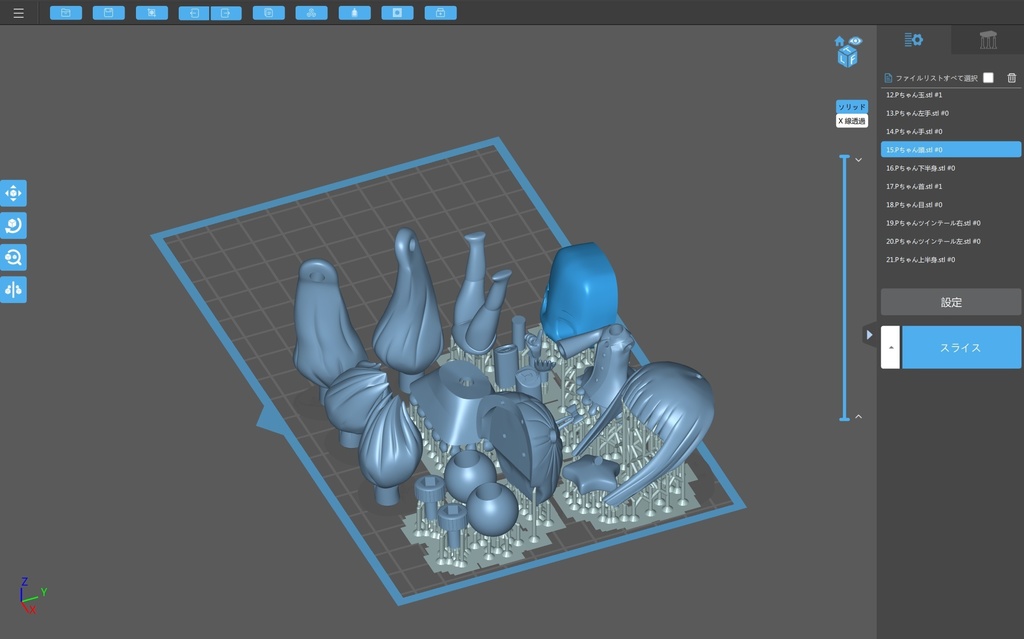Enable ソリッド solid view mode

tap(852, 106)
